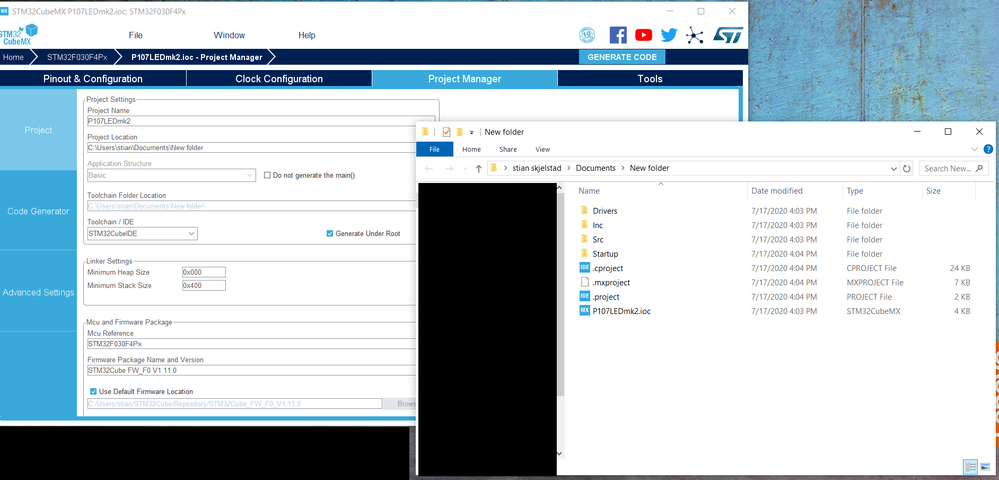Click the STM32CubeMX logo icon

[x=18, y=34]
